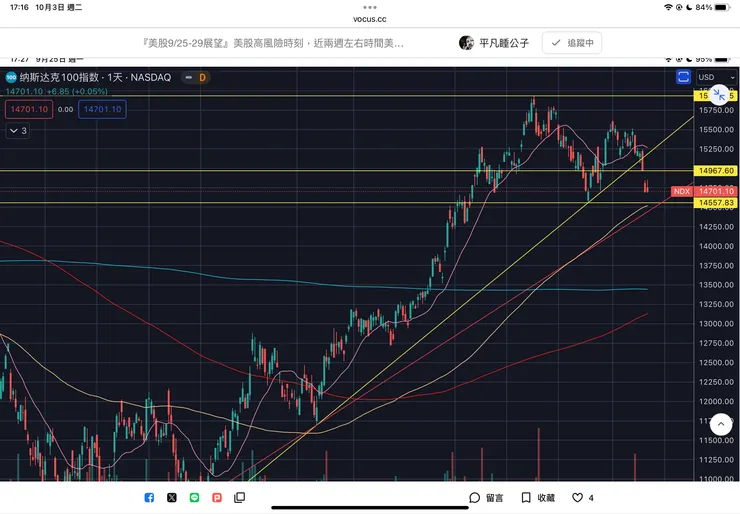Tap the scroll-to-top arrow button
740x514 pixels.
point(721,424)
